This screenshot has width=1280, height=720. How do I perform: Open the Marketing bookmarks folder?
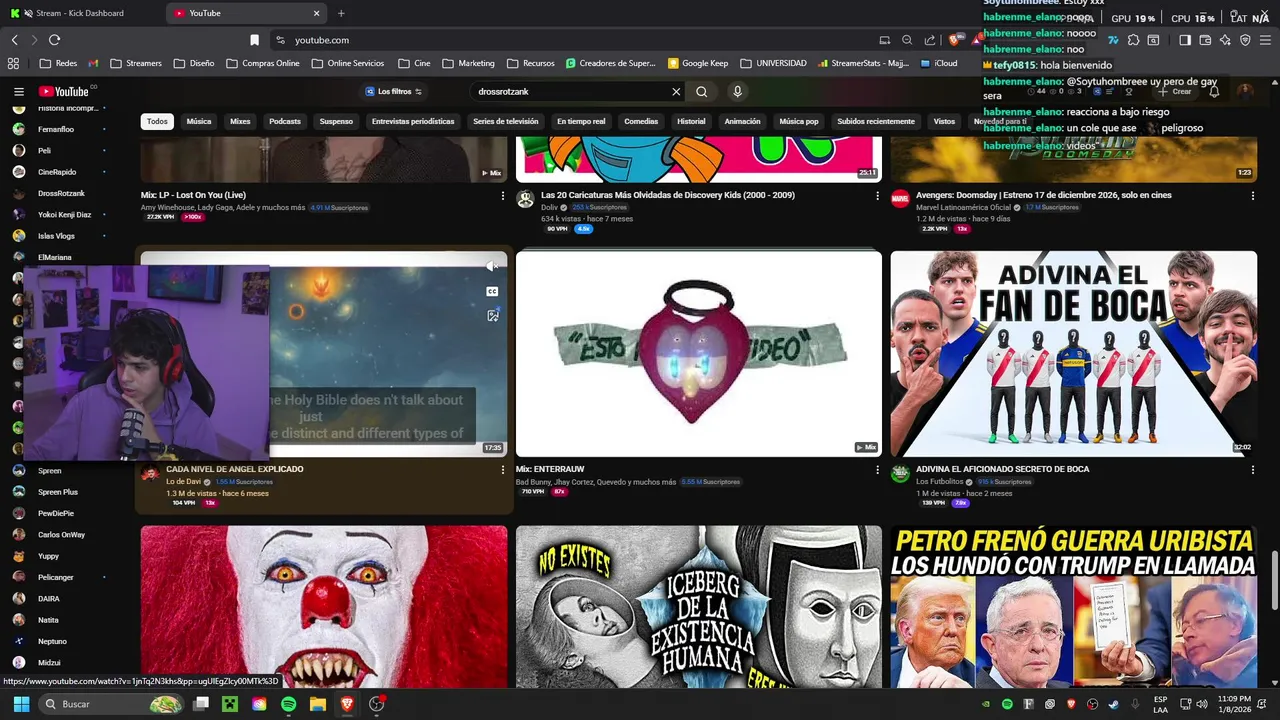pos(468,63)
